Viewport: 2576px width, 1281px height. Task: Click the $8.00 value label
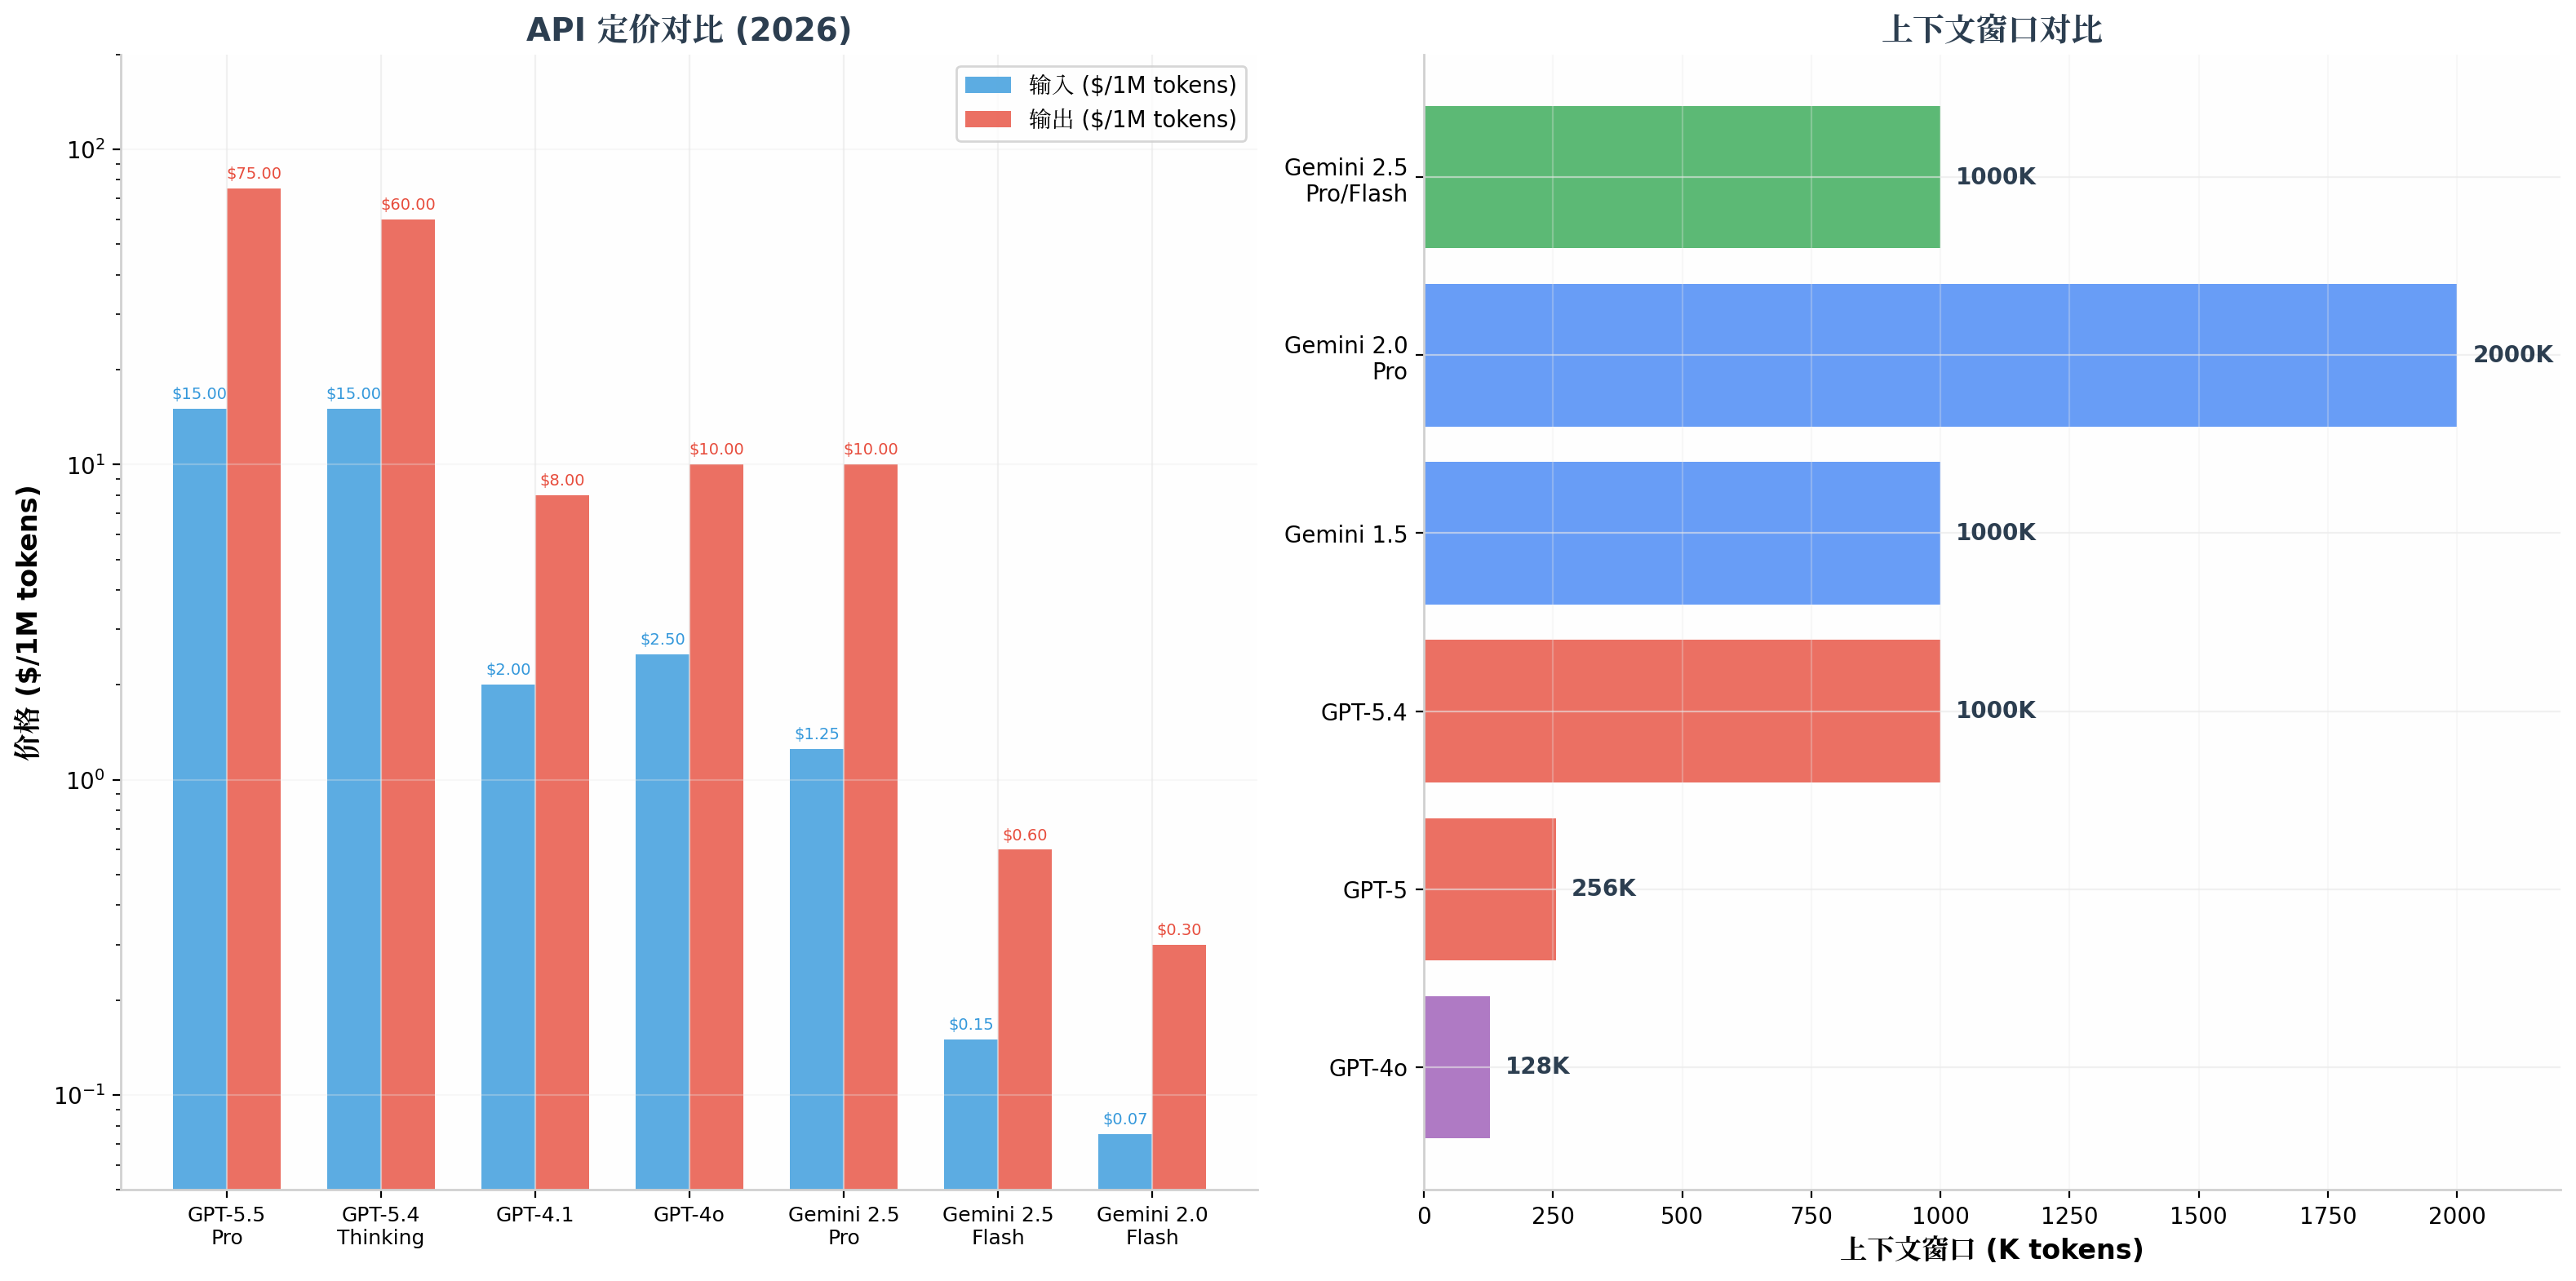(562, 480)
